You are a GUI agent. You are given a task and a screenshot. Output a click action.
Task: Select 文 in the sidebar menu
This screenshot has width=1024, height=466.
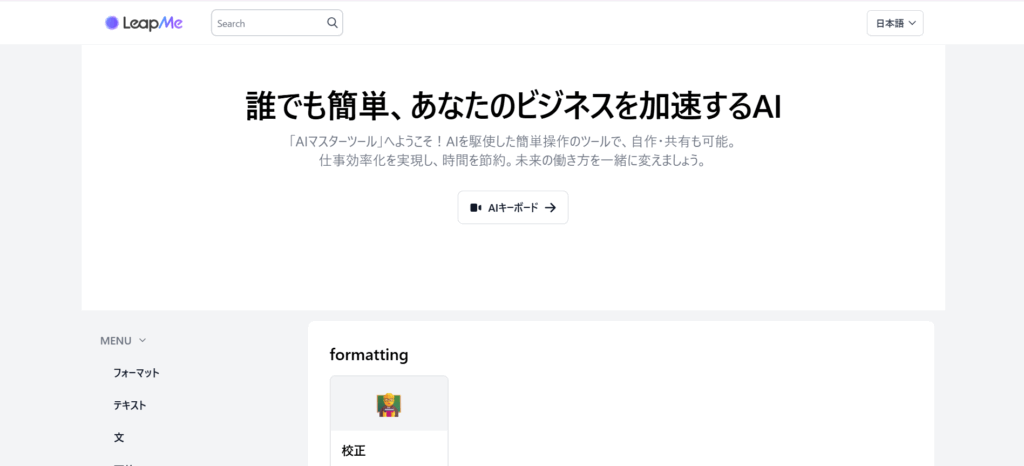(x=119, y=437)
